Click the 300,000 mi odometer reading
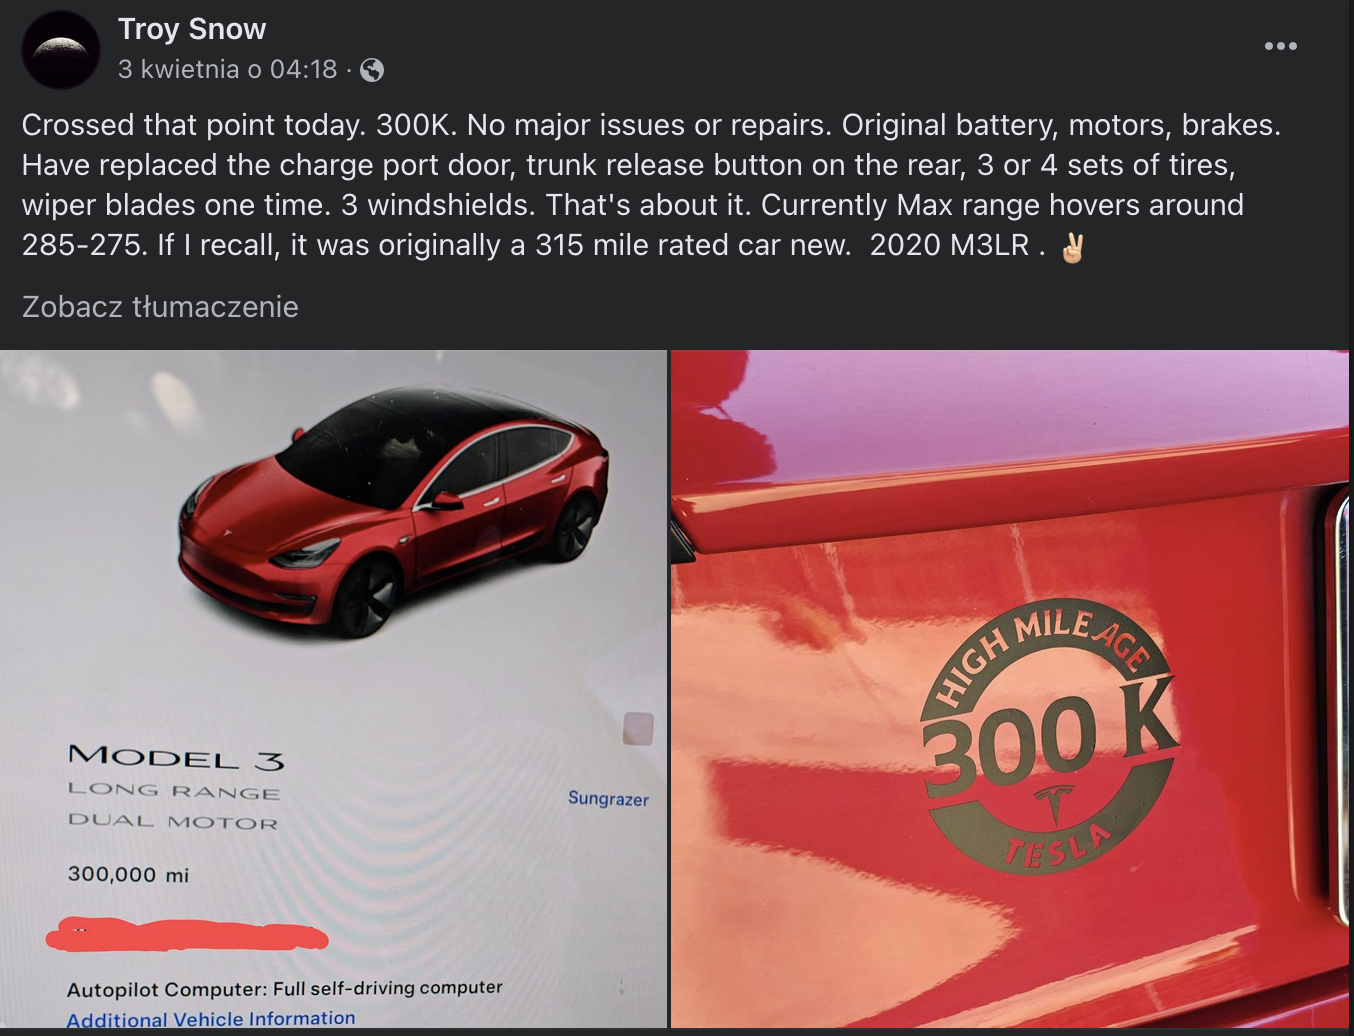The width and height of the screenshot is (1354, 1036). point(128,874)
